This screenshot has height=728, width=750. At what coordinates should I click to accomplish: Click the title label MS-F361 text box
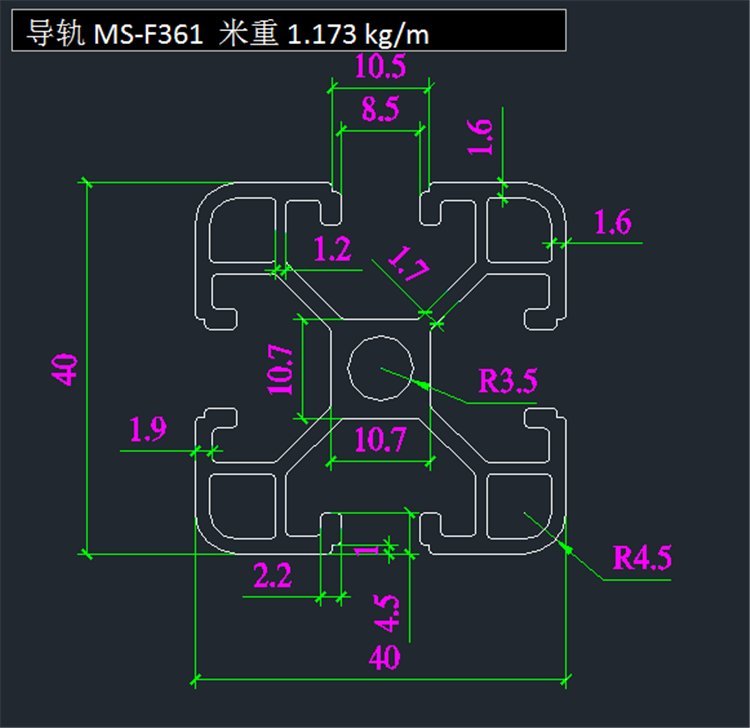[288, 34]
